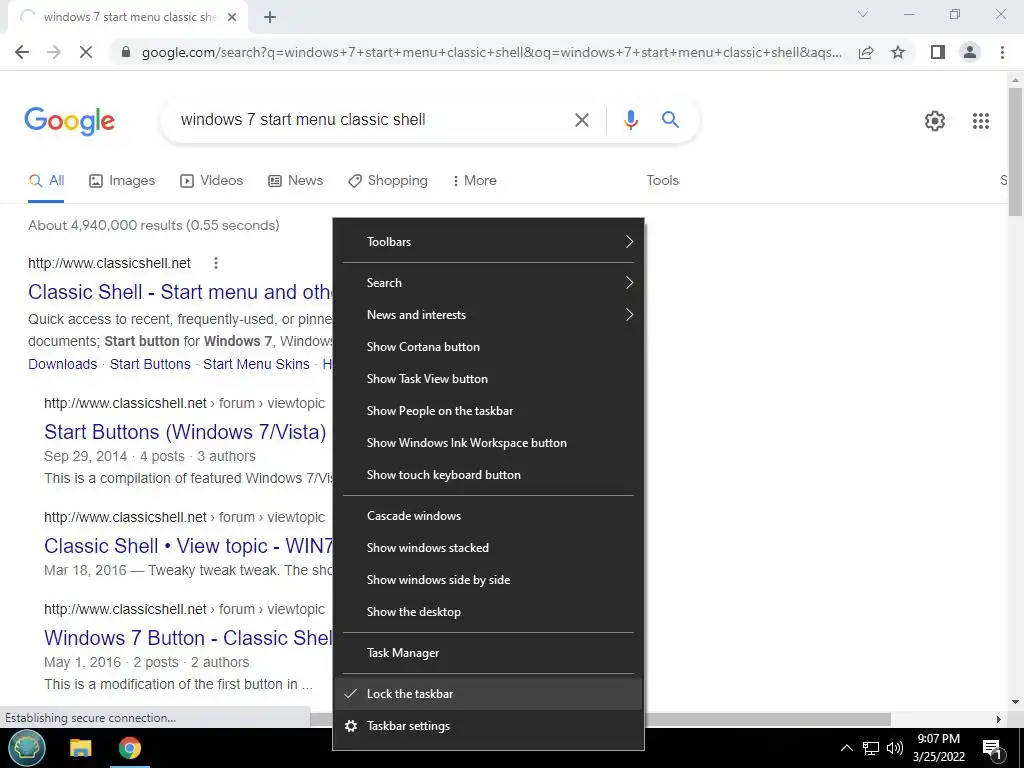Switch to the Images tab
This screenshot has height=768, width=1024.
click(122, 180)
